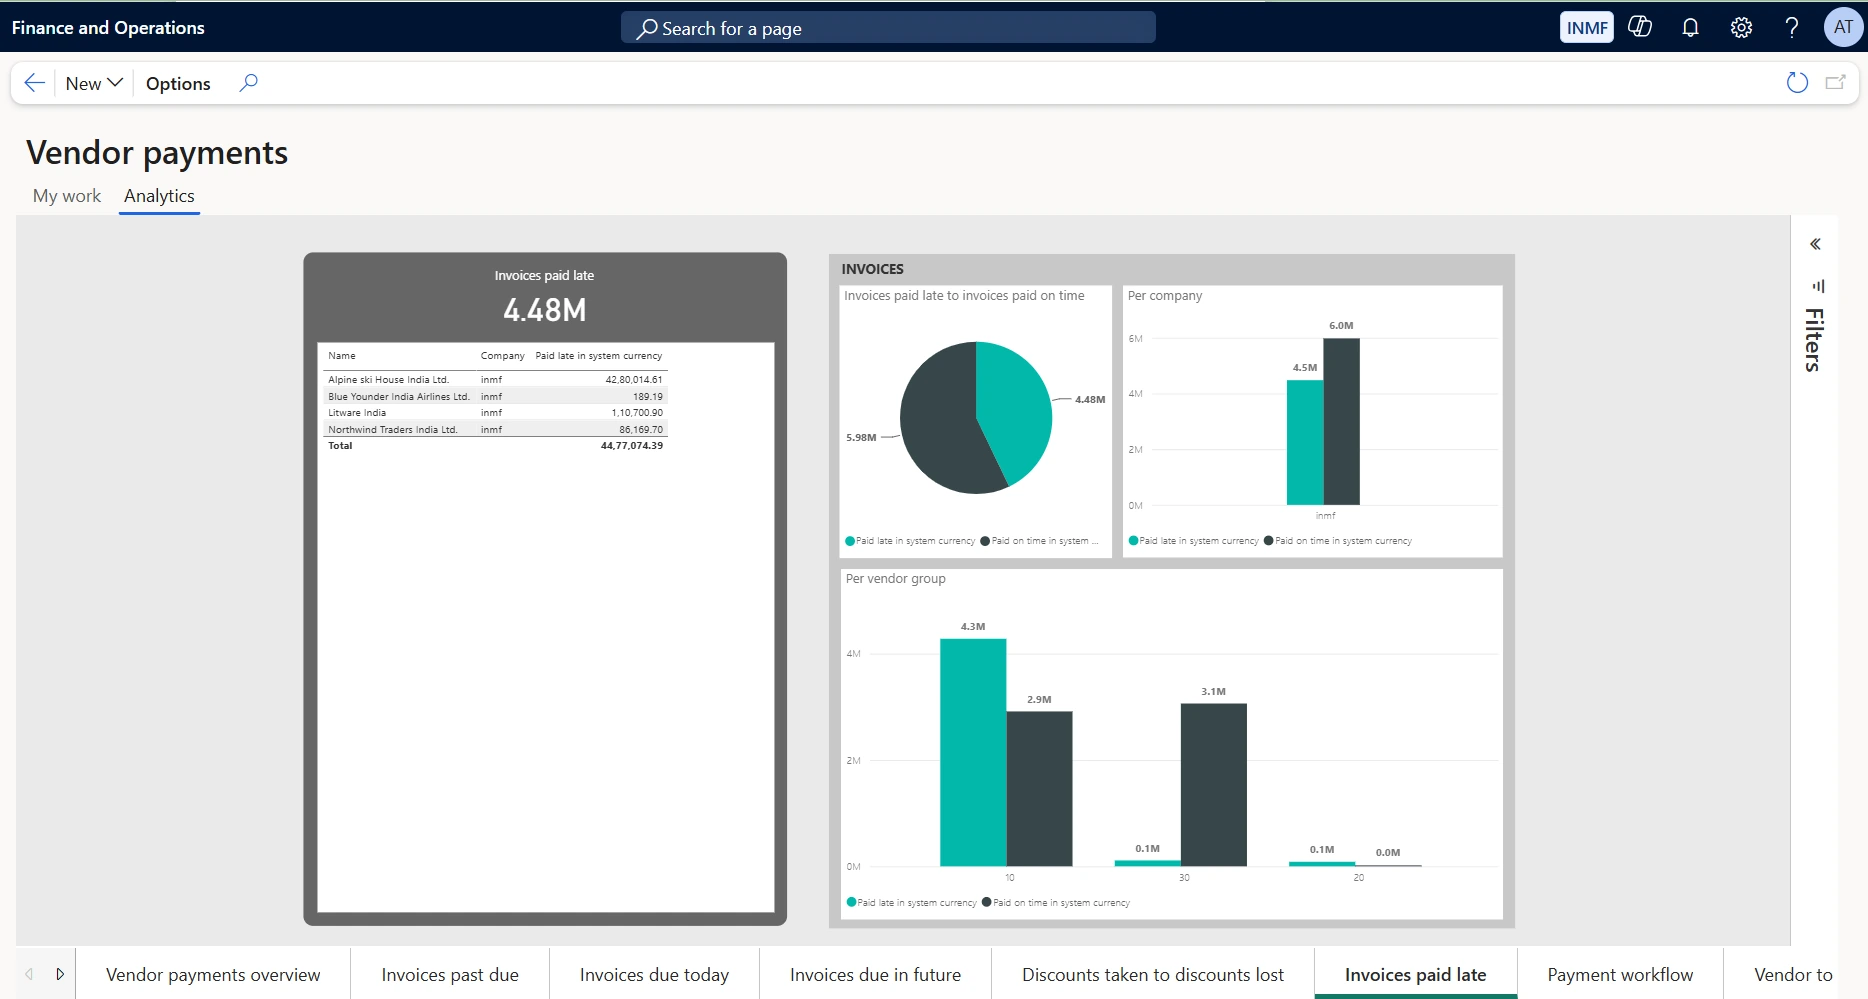The height and width of the screenshot is (999, 1868).
Task: Select Alpine ski House India Ltd. row
Action: [495, 380]
